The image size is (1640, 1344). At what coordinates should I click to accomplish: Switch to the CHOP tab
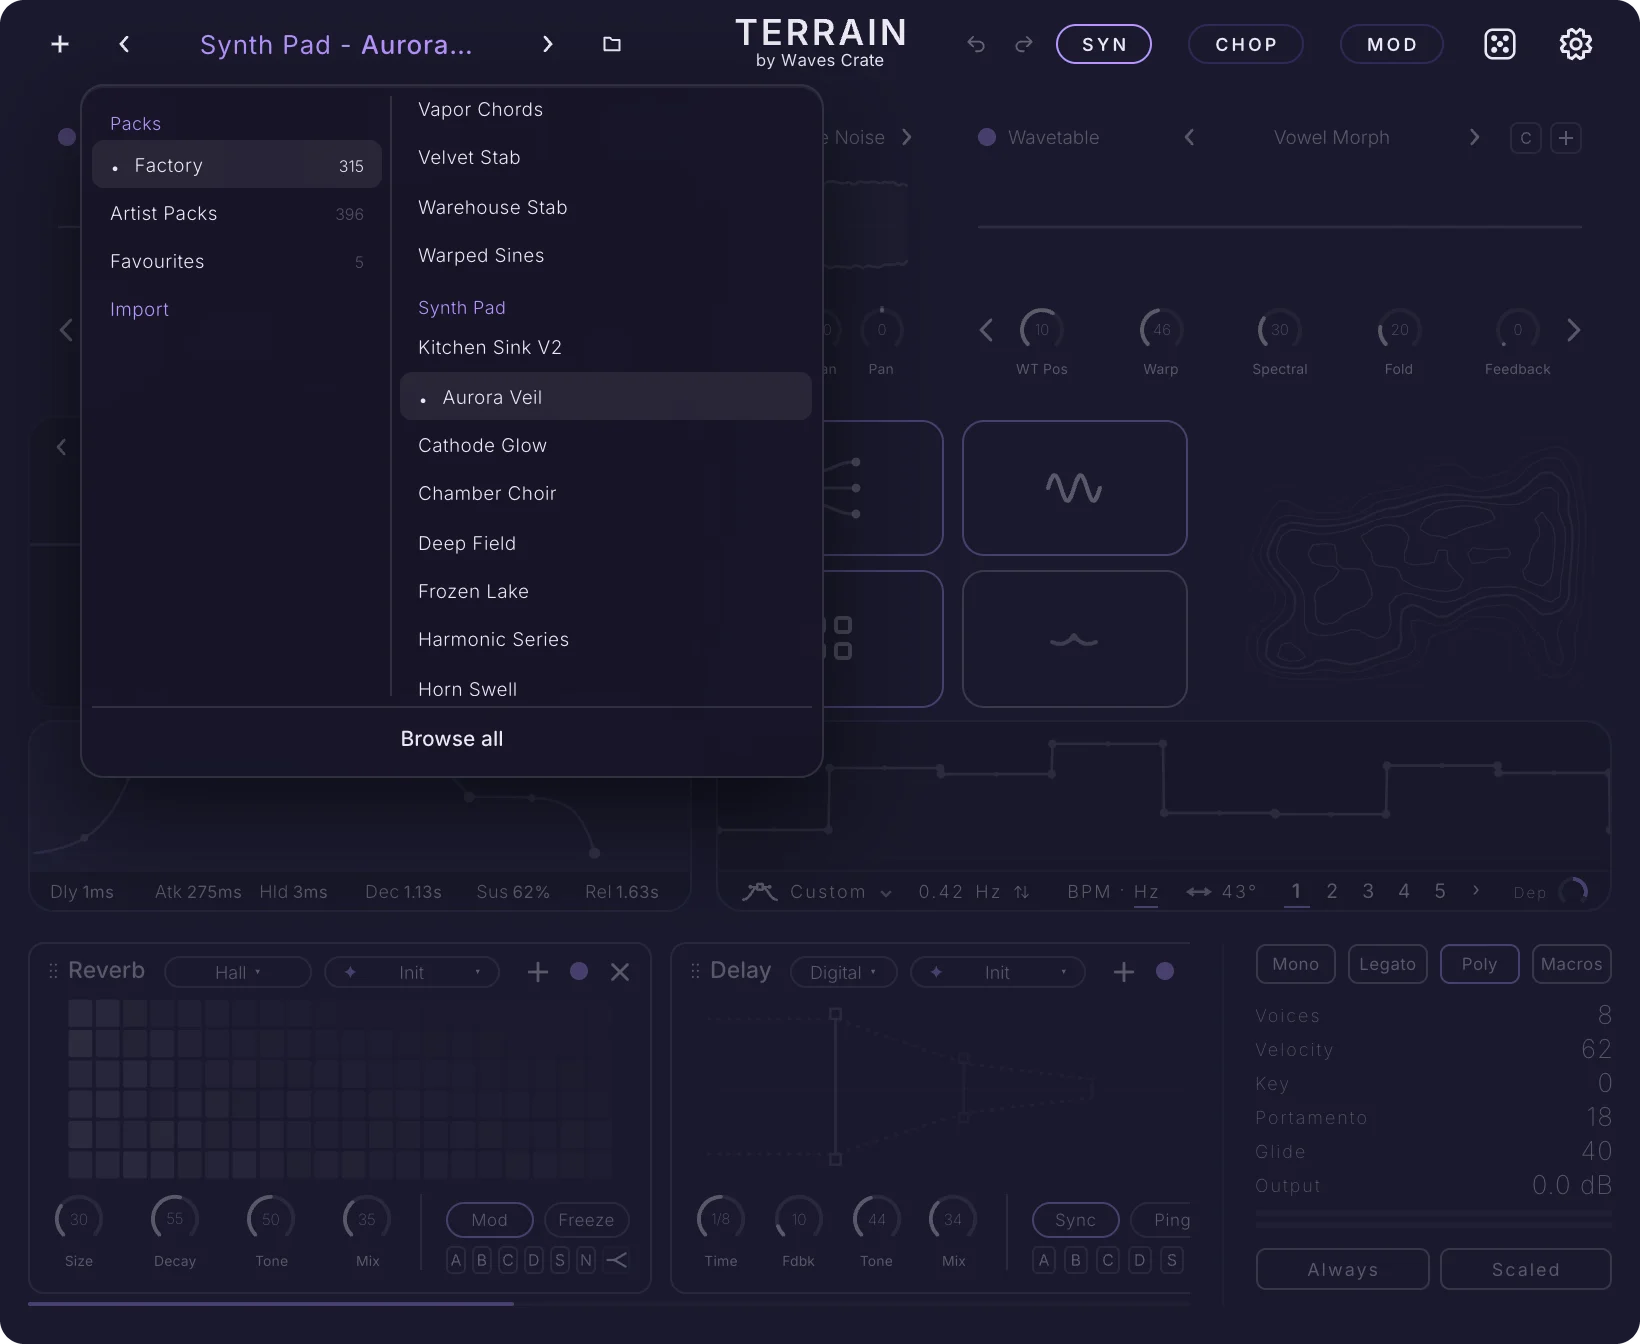(x=1246, y=44)
